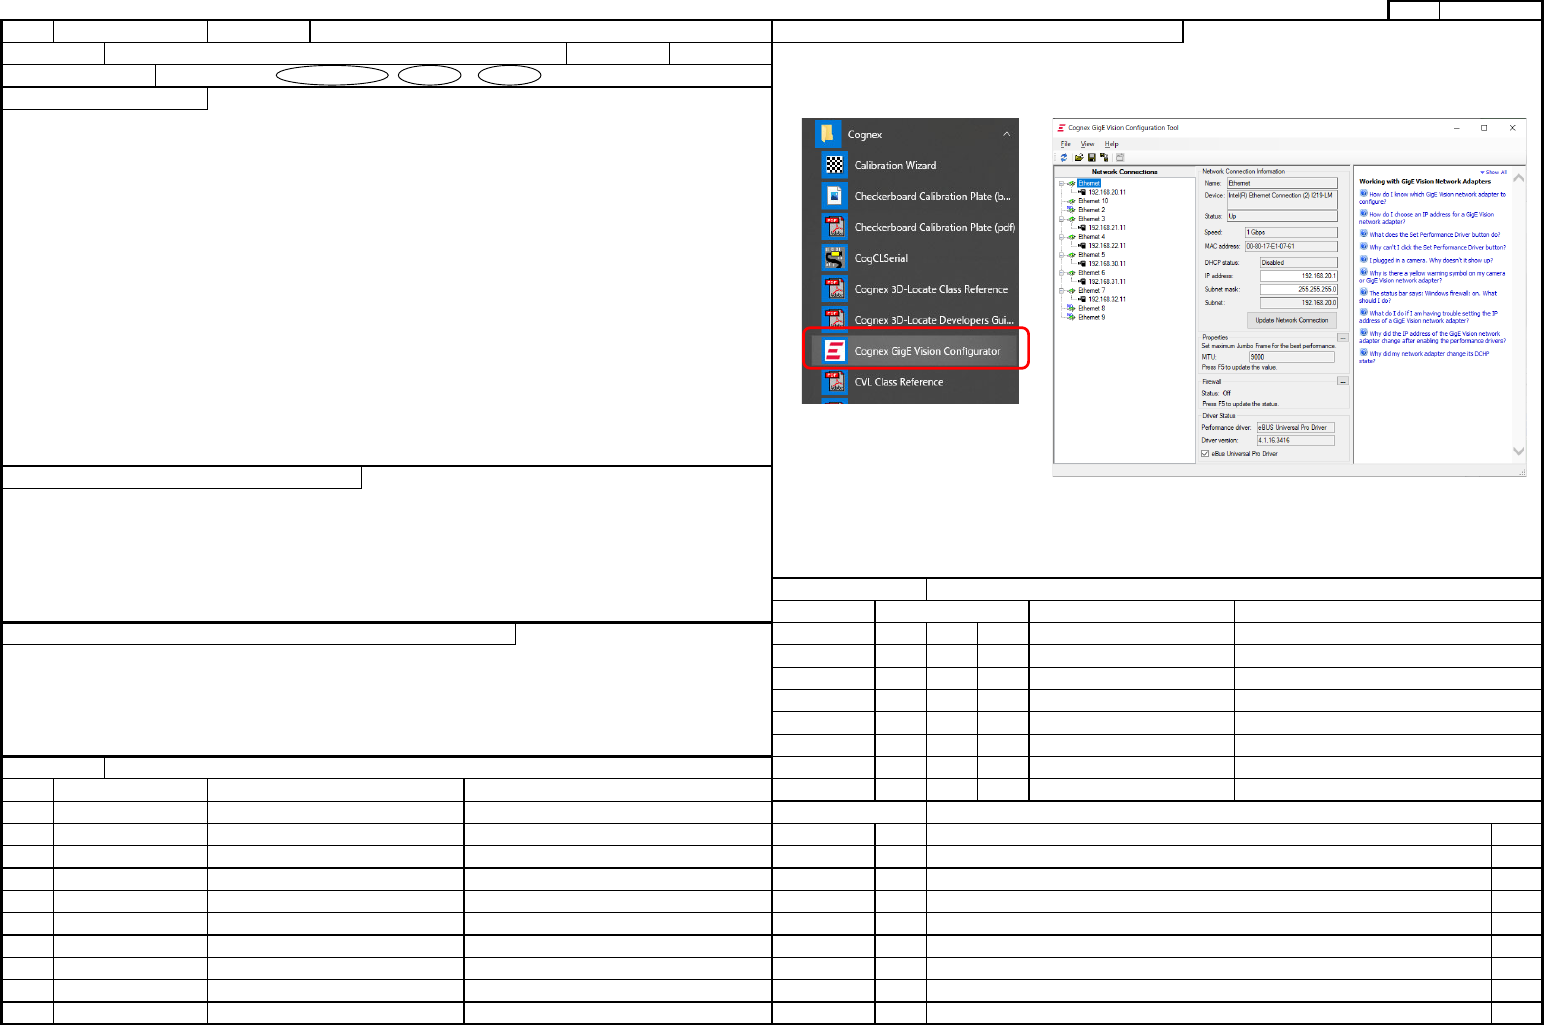
Task: Click the Refresh toolbar icon in GigE tool
Action: [1064, 157]
